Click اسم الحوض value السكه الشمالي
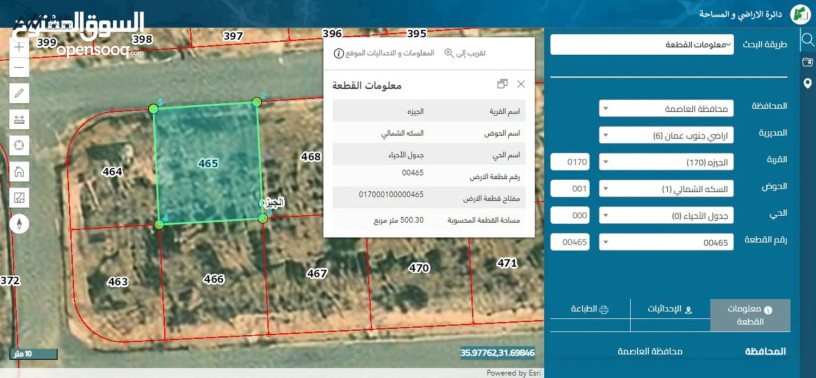This screenshot has width=816, height=378. pyautogui.click(x=403, y=133)
